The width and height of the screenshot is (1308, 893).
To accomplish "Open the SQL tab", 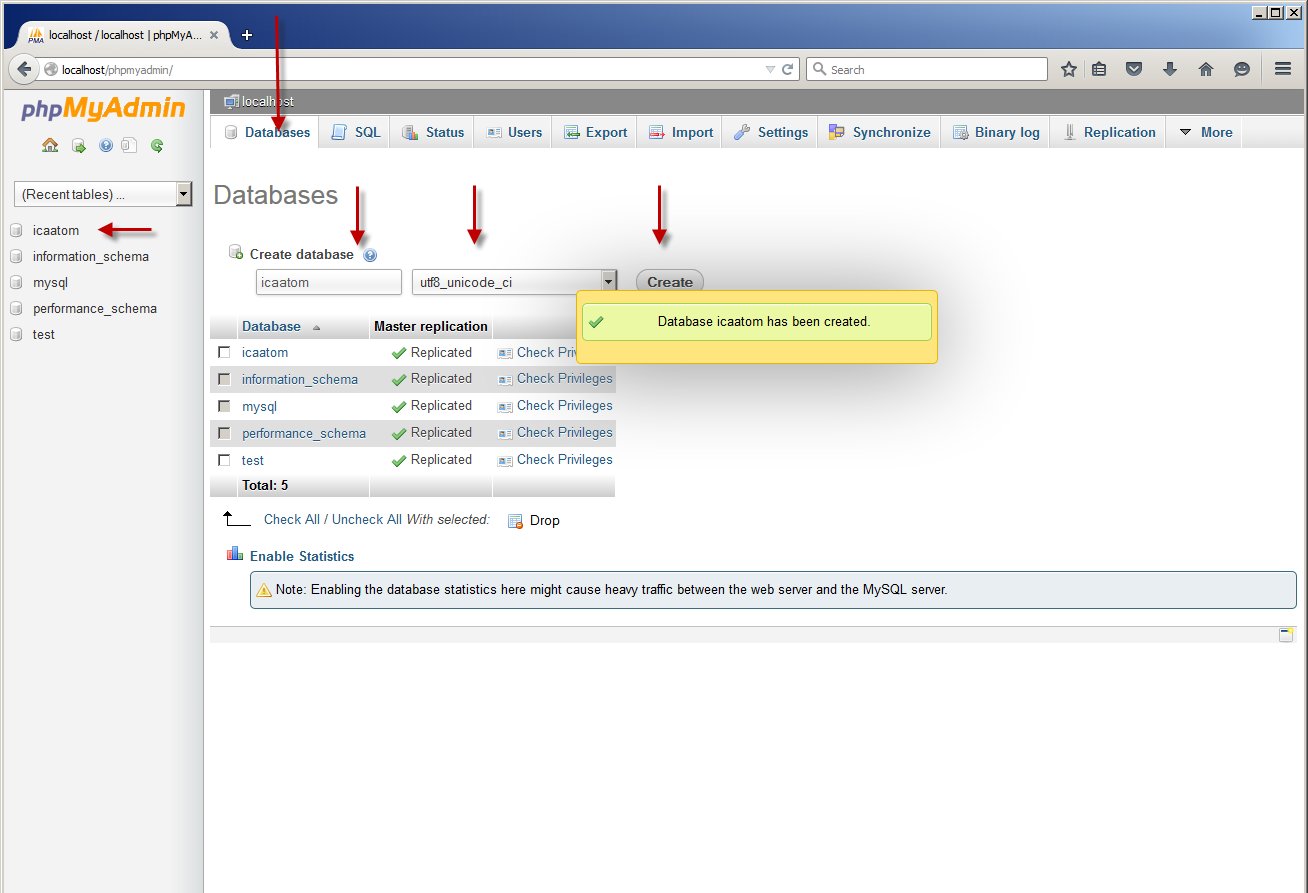I will 356,132.
